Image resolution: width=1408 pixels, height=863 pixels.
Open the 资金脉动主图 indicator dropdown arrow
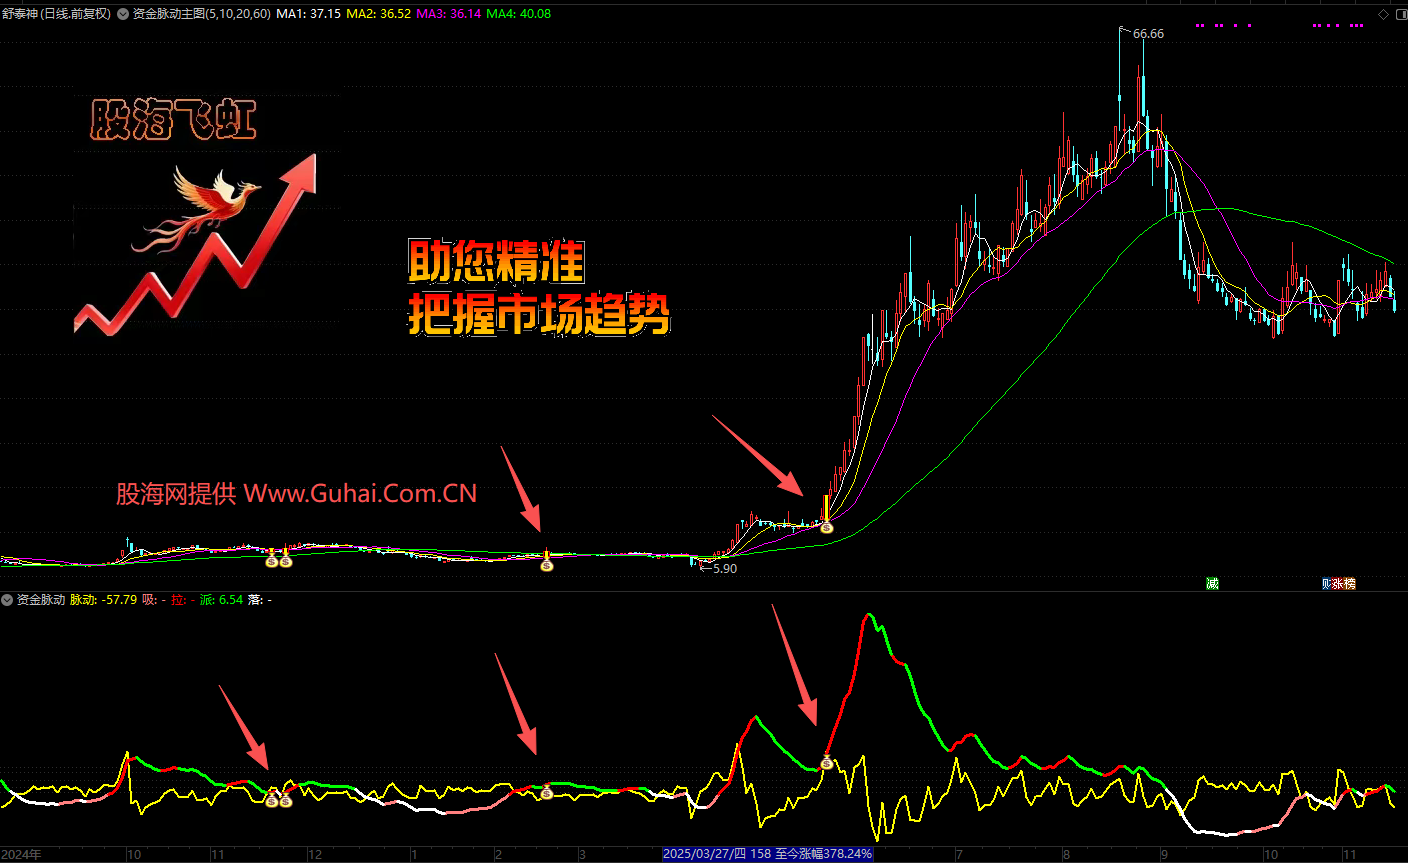click(x=124, y=14)
